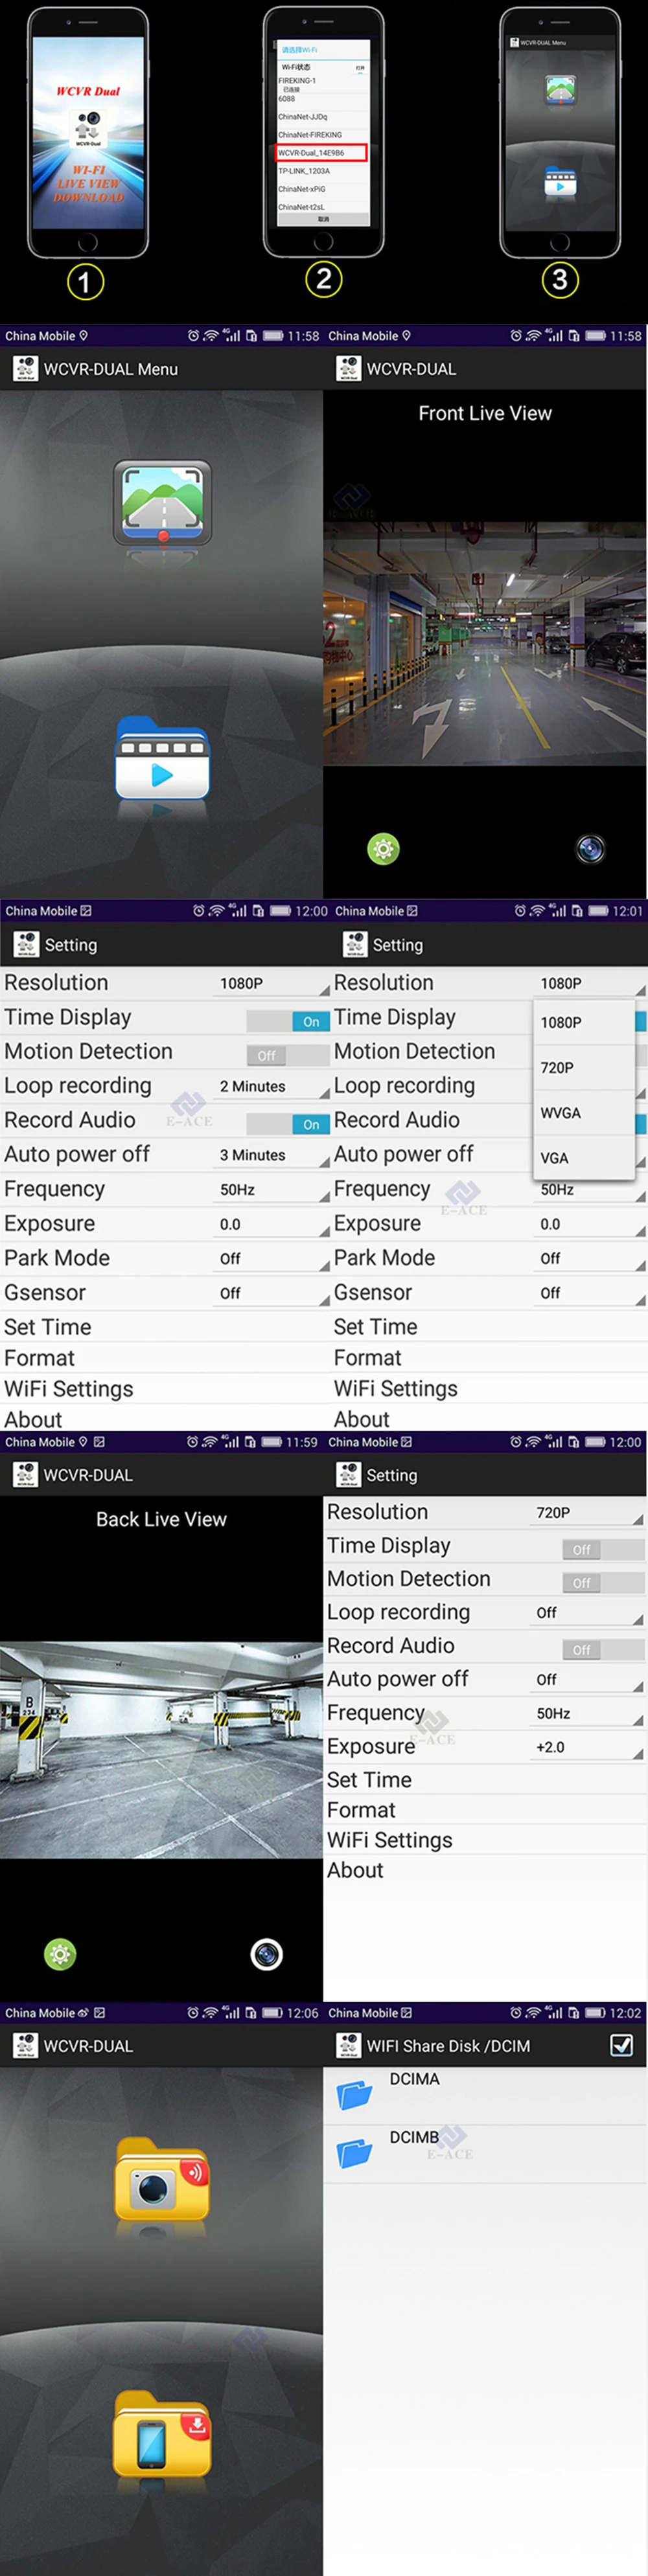Tick the select-all checkbox in WIFI Share Disk header
This screenshot has width=648, height=2576.
tap(621, 2045)
